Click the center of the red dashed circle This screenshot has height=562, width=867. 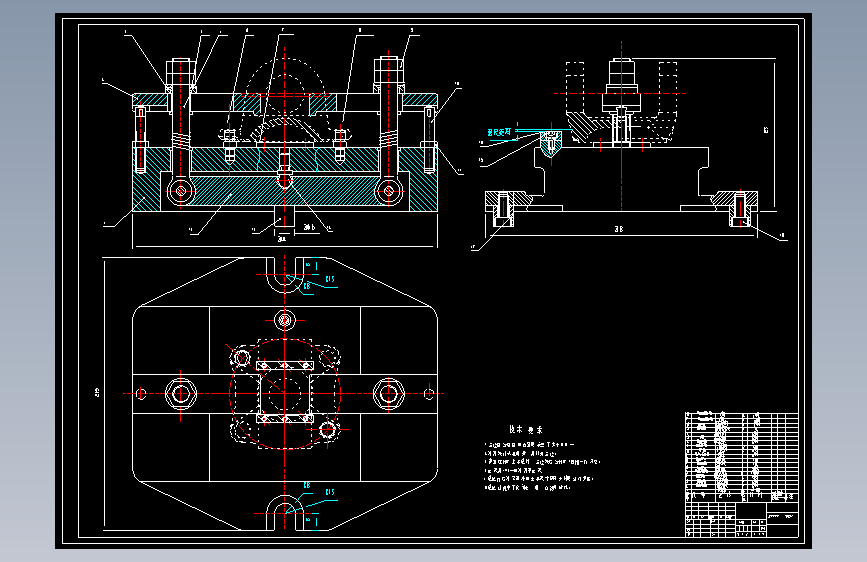point(285,393)
